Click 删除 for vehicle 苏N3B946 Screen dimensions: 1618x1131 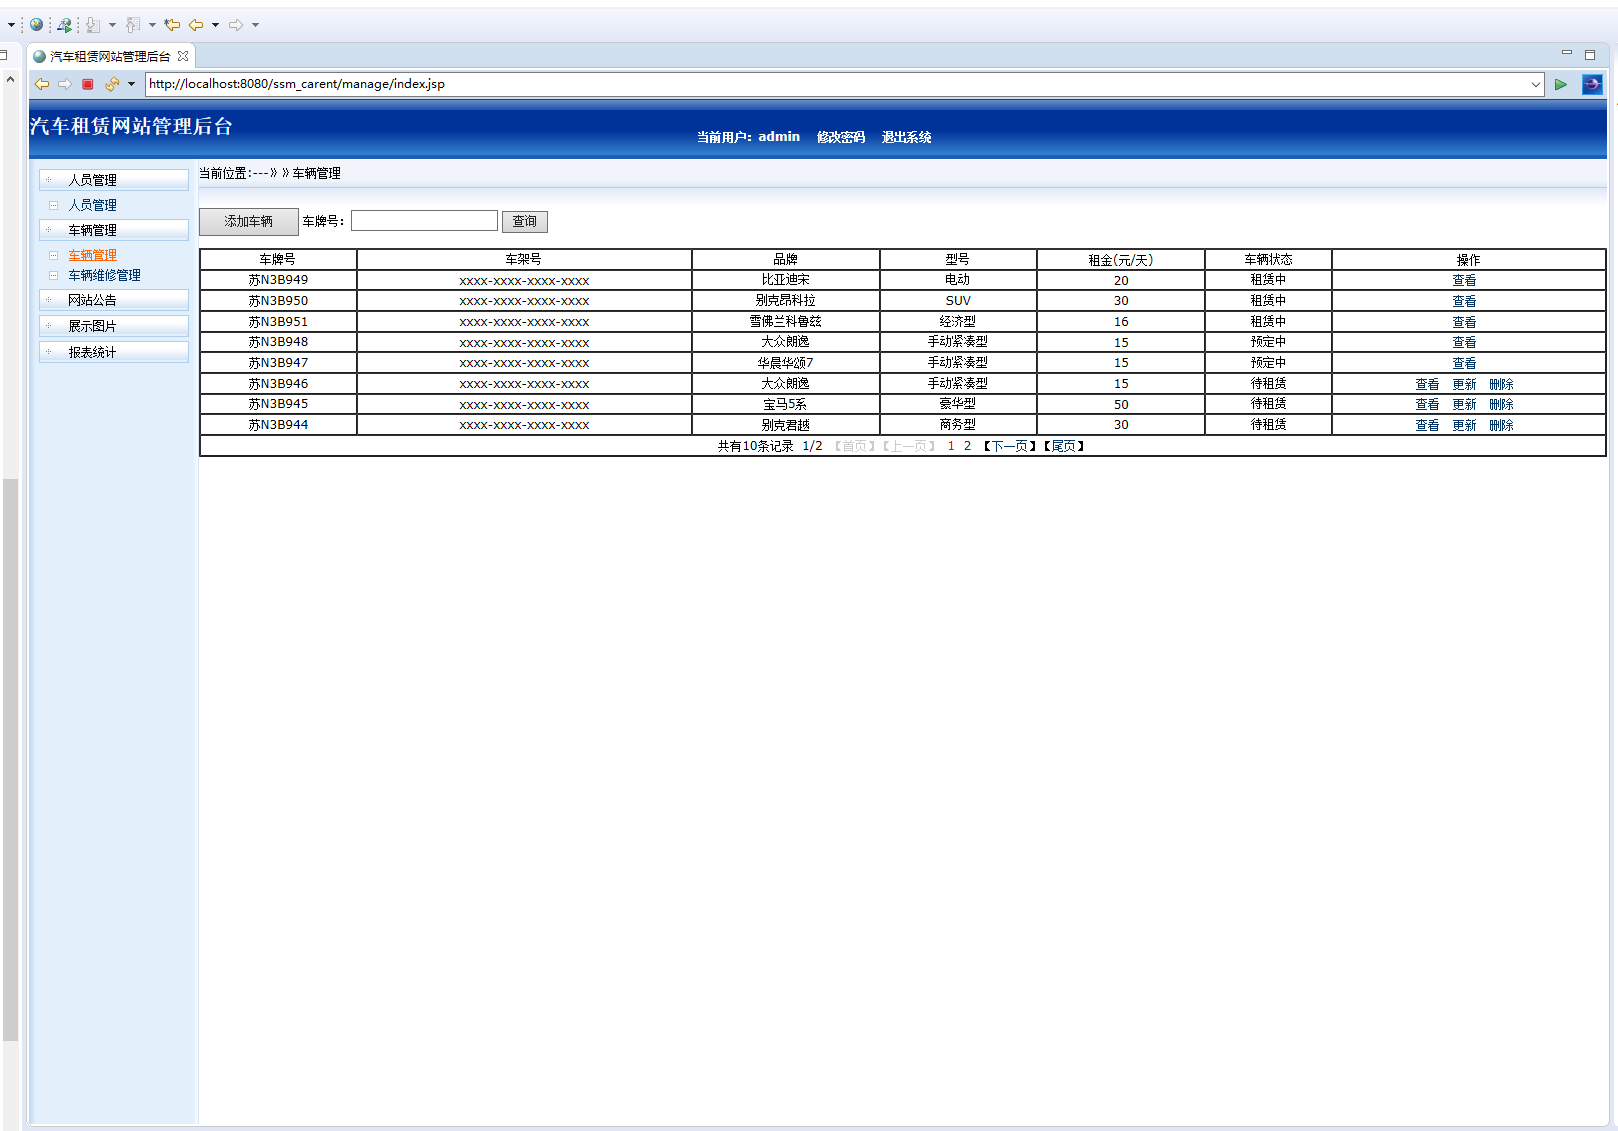click(1501, 384)
